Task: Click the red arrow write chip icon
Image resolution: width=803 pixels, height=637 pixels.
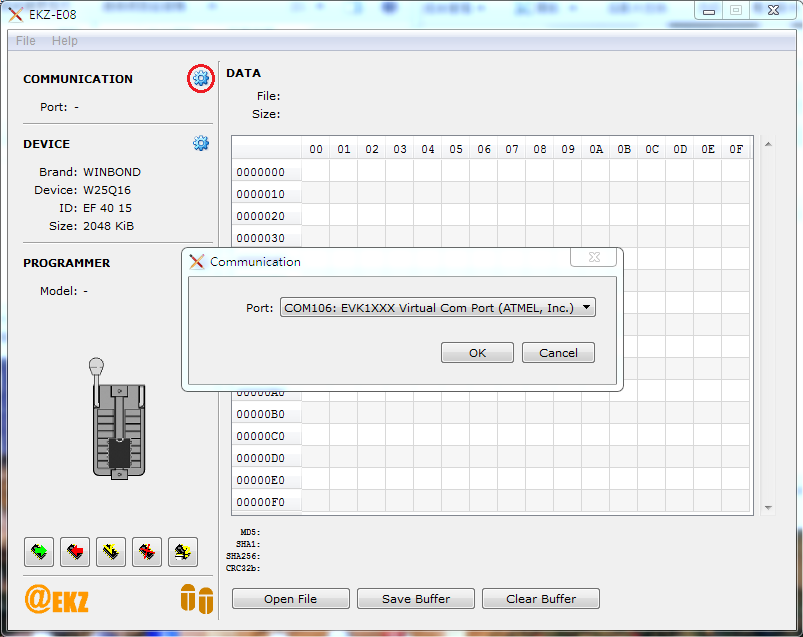Action: (x=75, y=551)
